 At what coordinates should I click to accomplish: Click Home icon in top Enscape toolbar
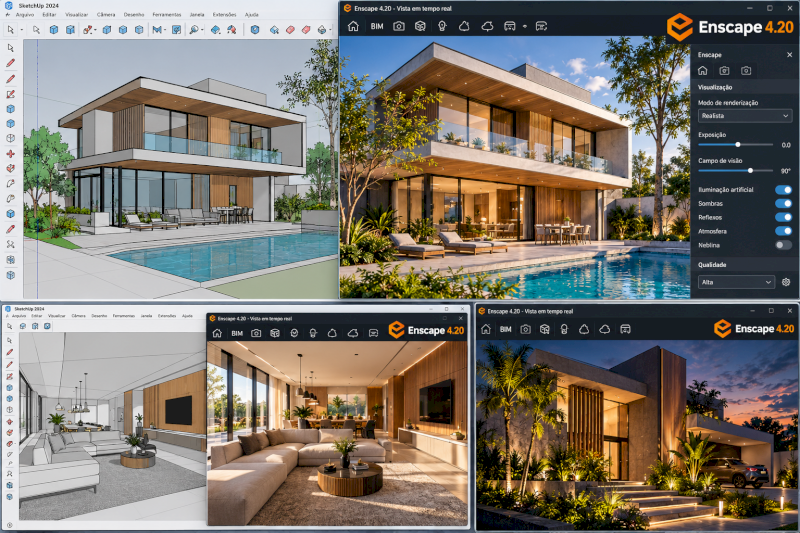click(x=353, y=26)
